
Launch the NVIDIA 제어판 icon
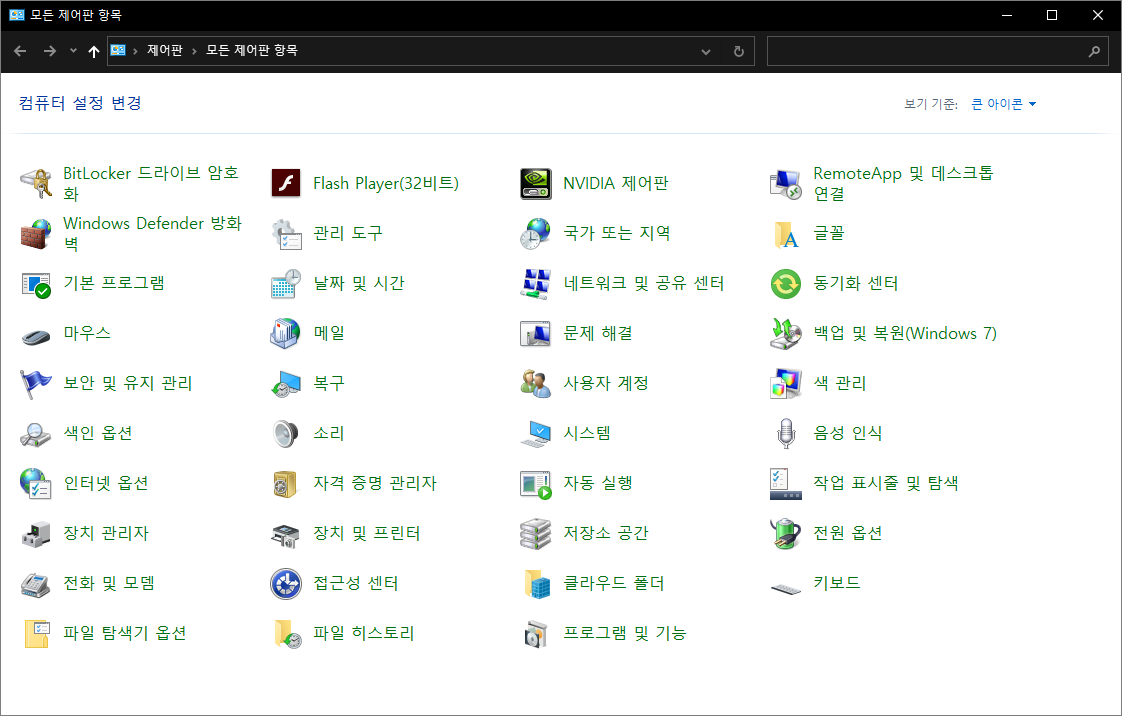click(535, 183)
